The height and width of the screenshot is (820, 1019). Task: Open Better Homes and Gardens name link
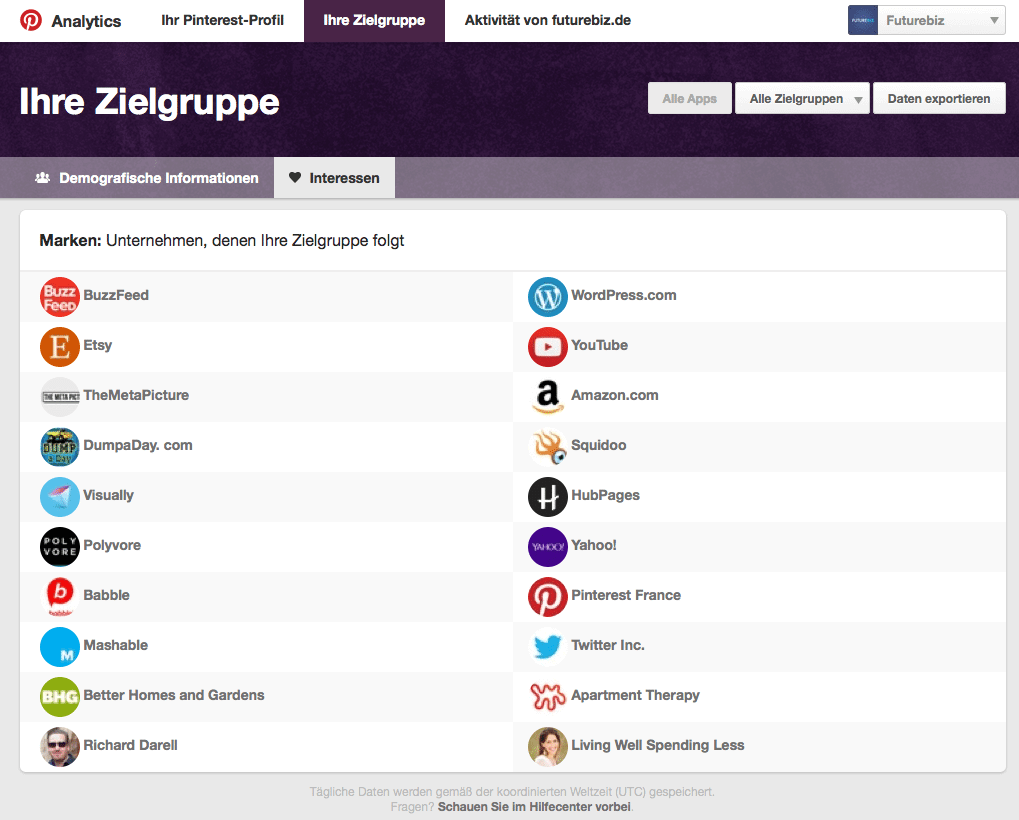[x=174, y=696]
